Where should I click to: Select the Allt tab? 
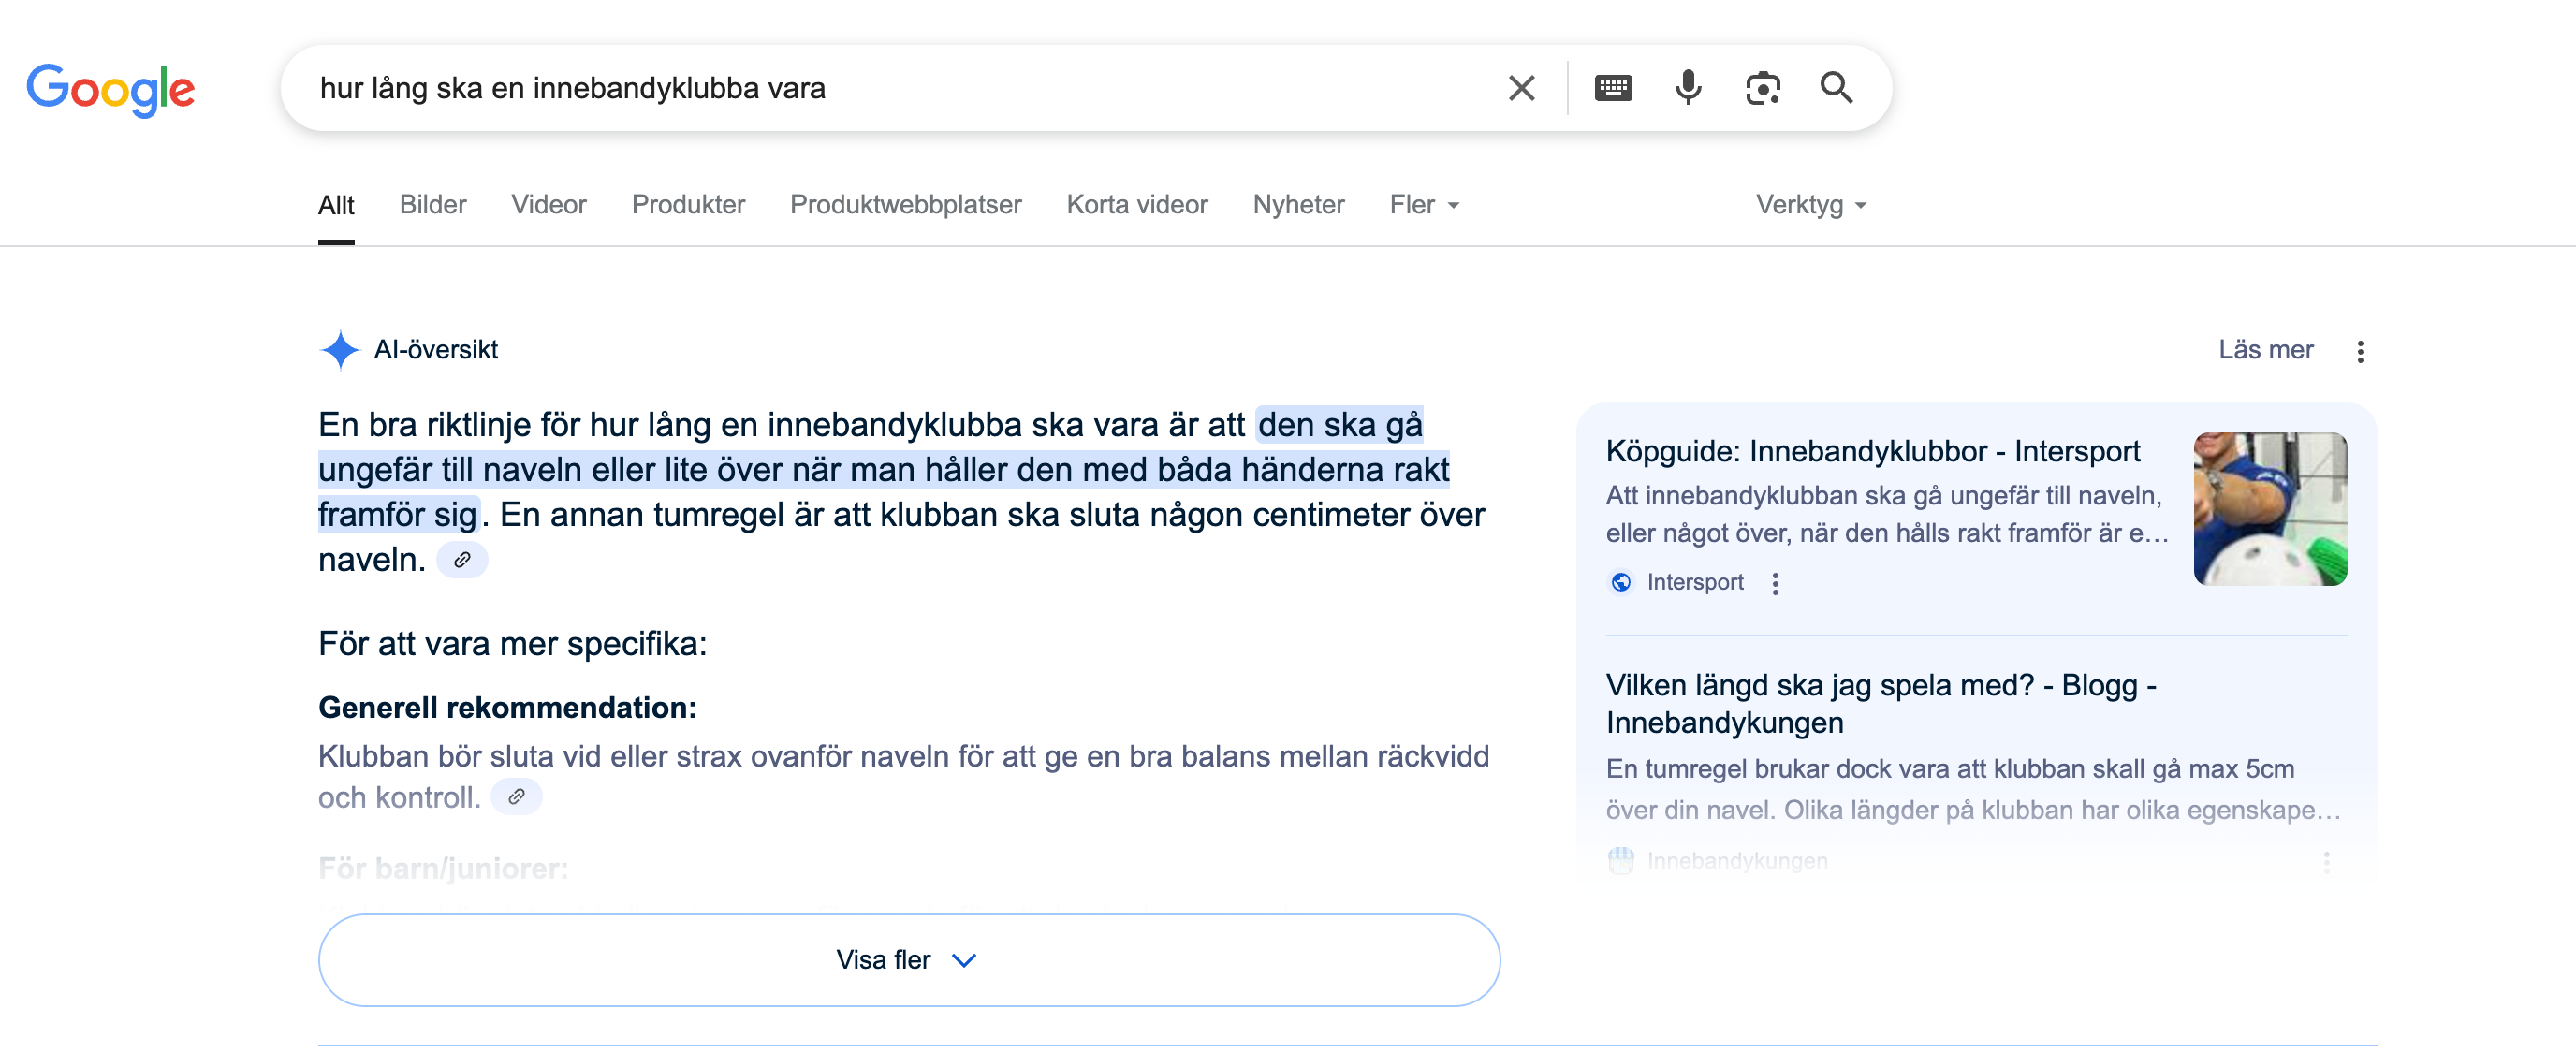[x=336, y=205]
